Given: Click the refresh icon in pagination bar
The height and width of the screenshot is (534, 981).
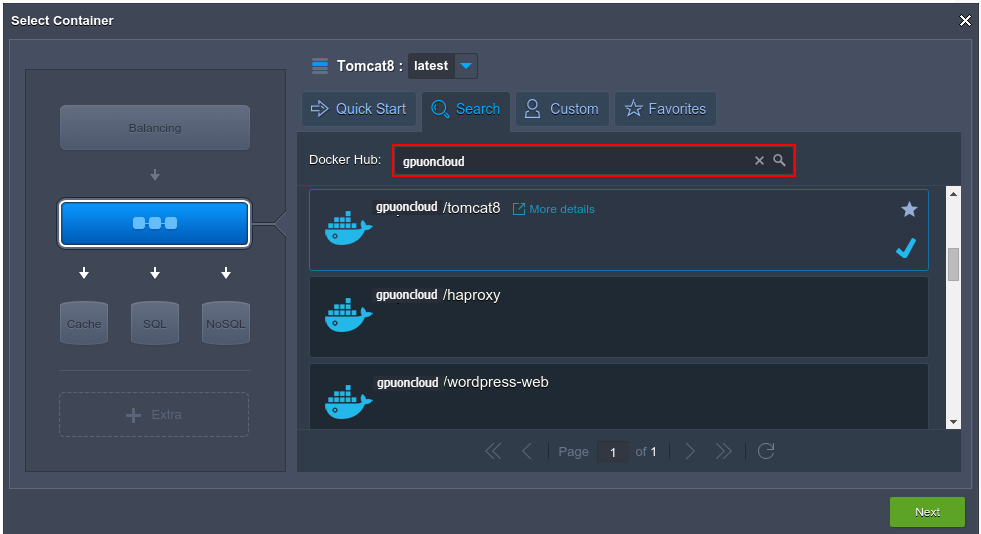Looking at the screenshot, I should (766, 451).
